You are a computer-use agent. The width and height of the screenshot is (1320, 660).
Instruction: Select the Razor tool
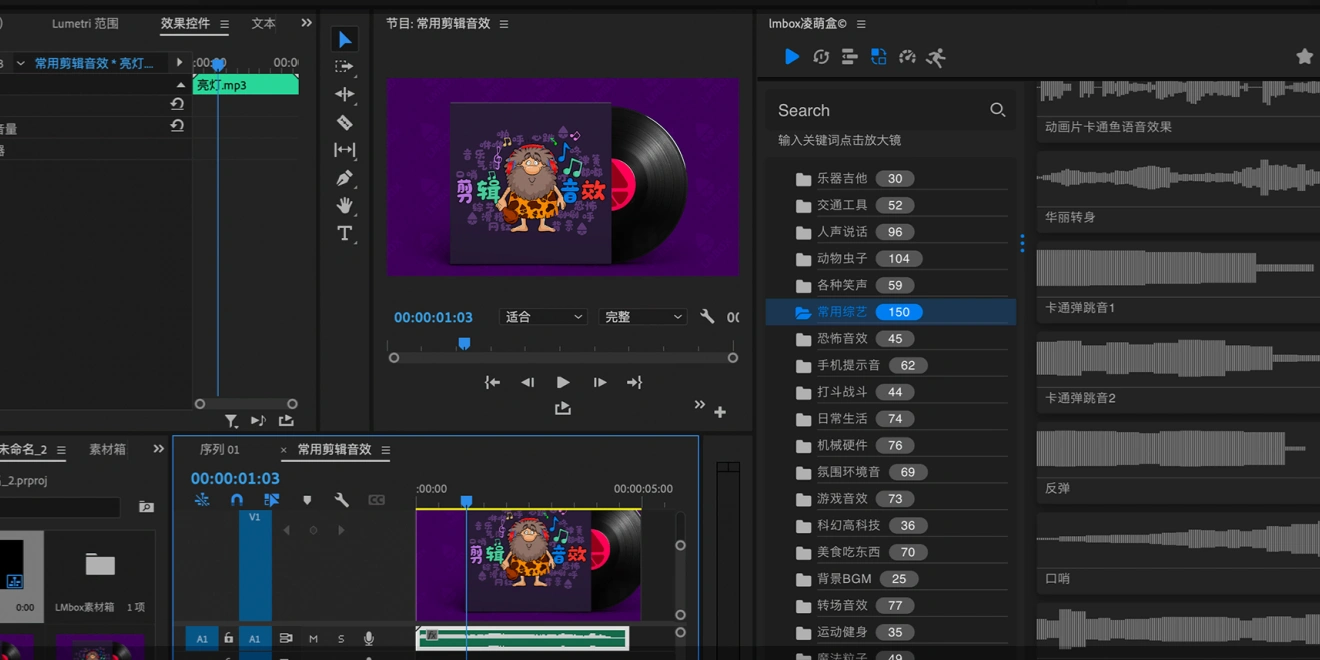[x=344, y=123]
